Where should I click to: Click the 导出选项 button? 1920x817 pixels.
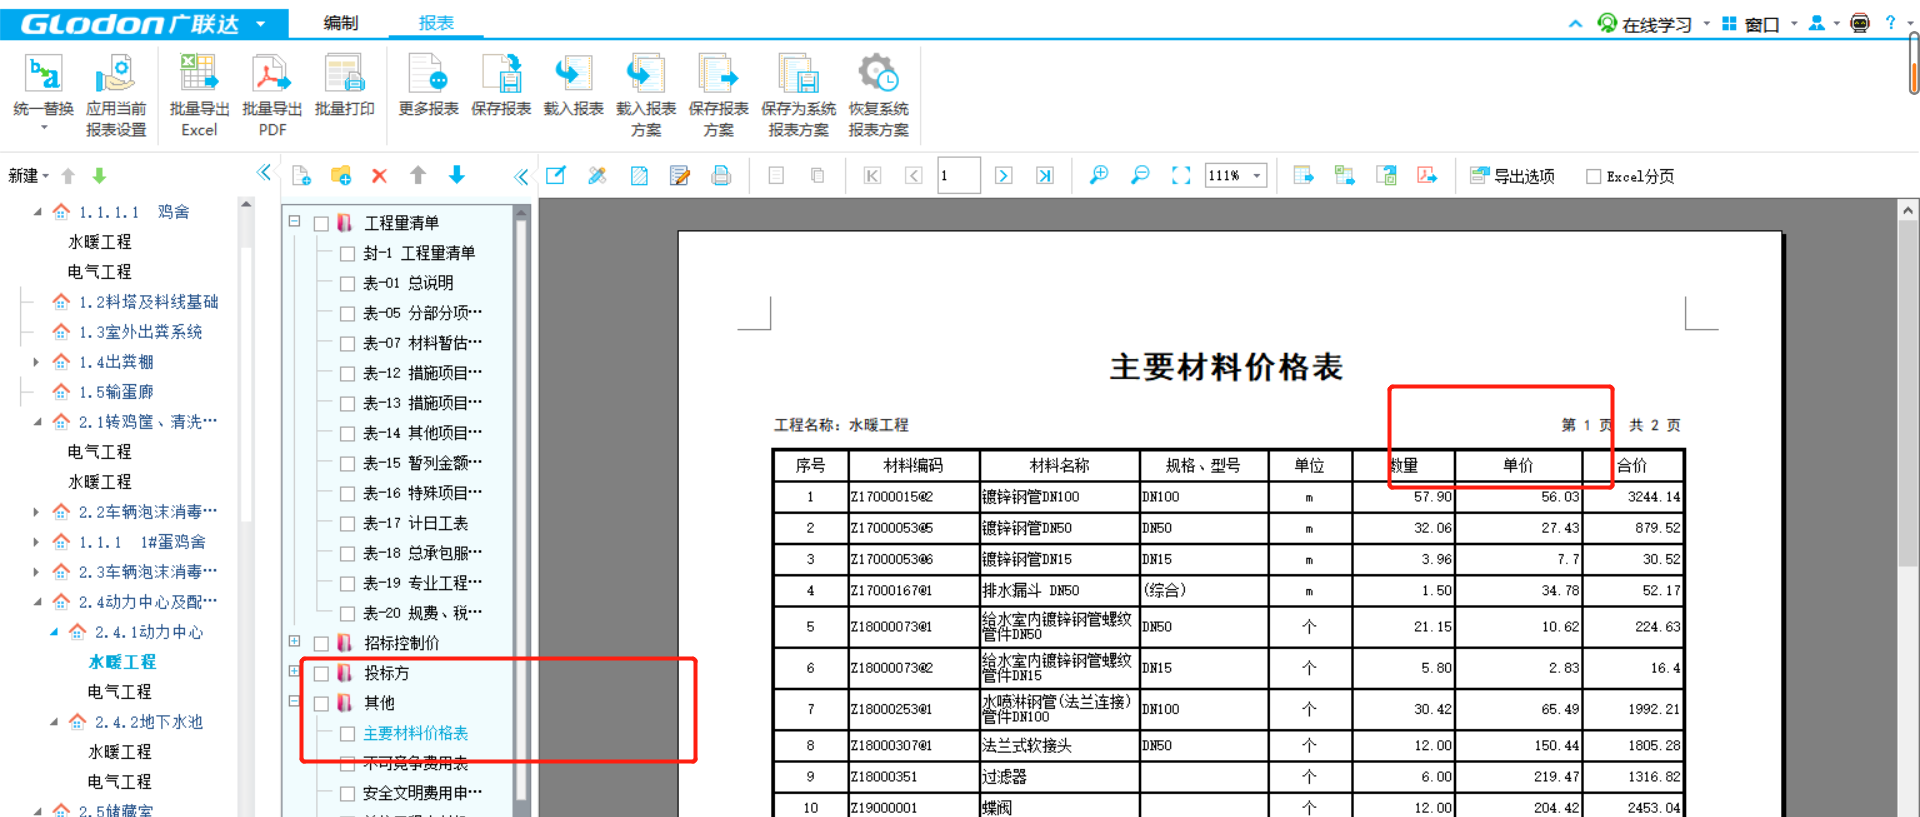tap(1512, 176)
